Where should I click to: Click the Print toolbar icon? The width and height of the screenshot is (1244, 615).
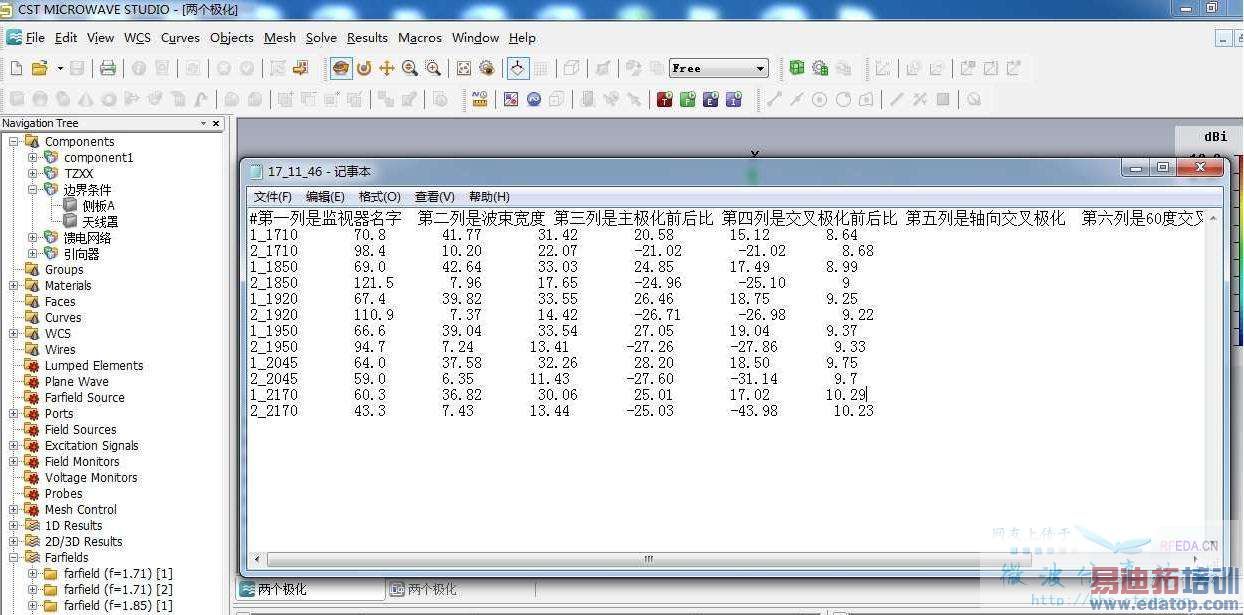[107, 68]
